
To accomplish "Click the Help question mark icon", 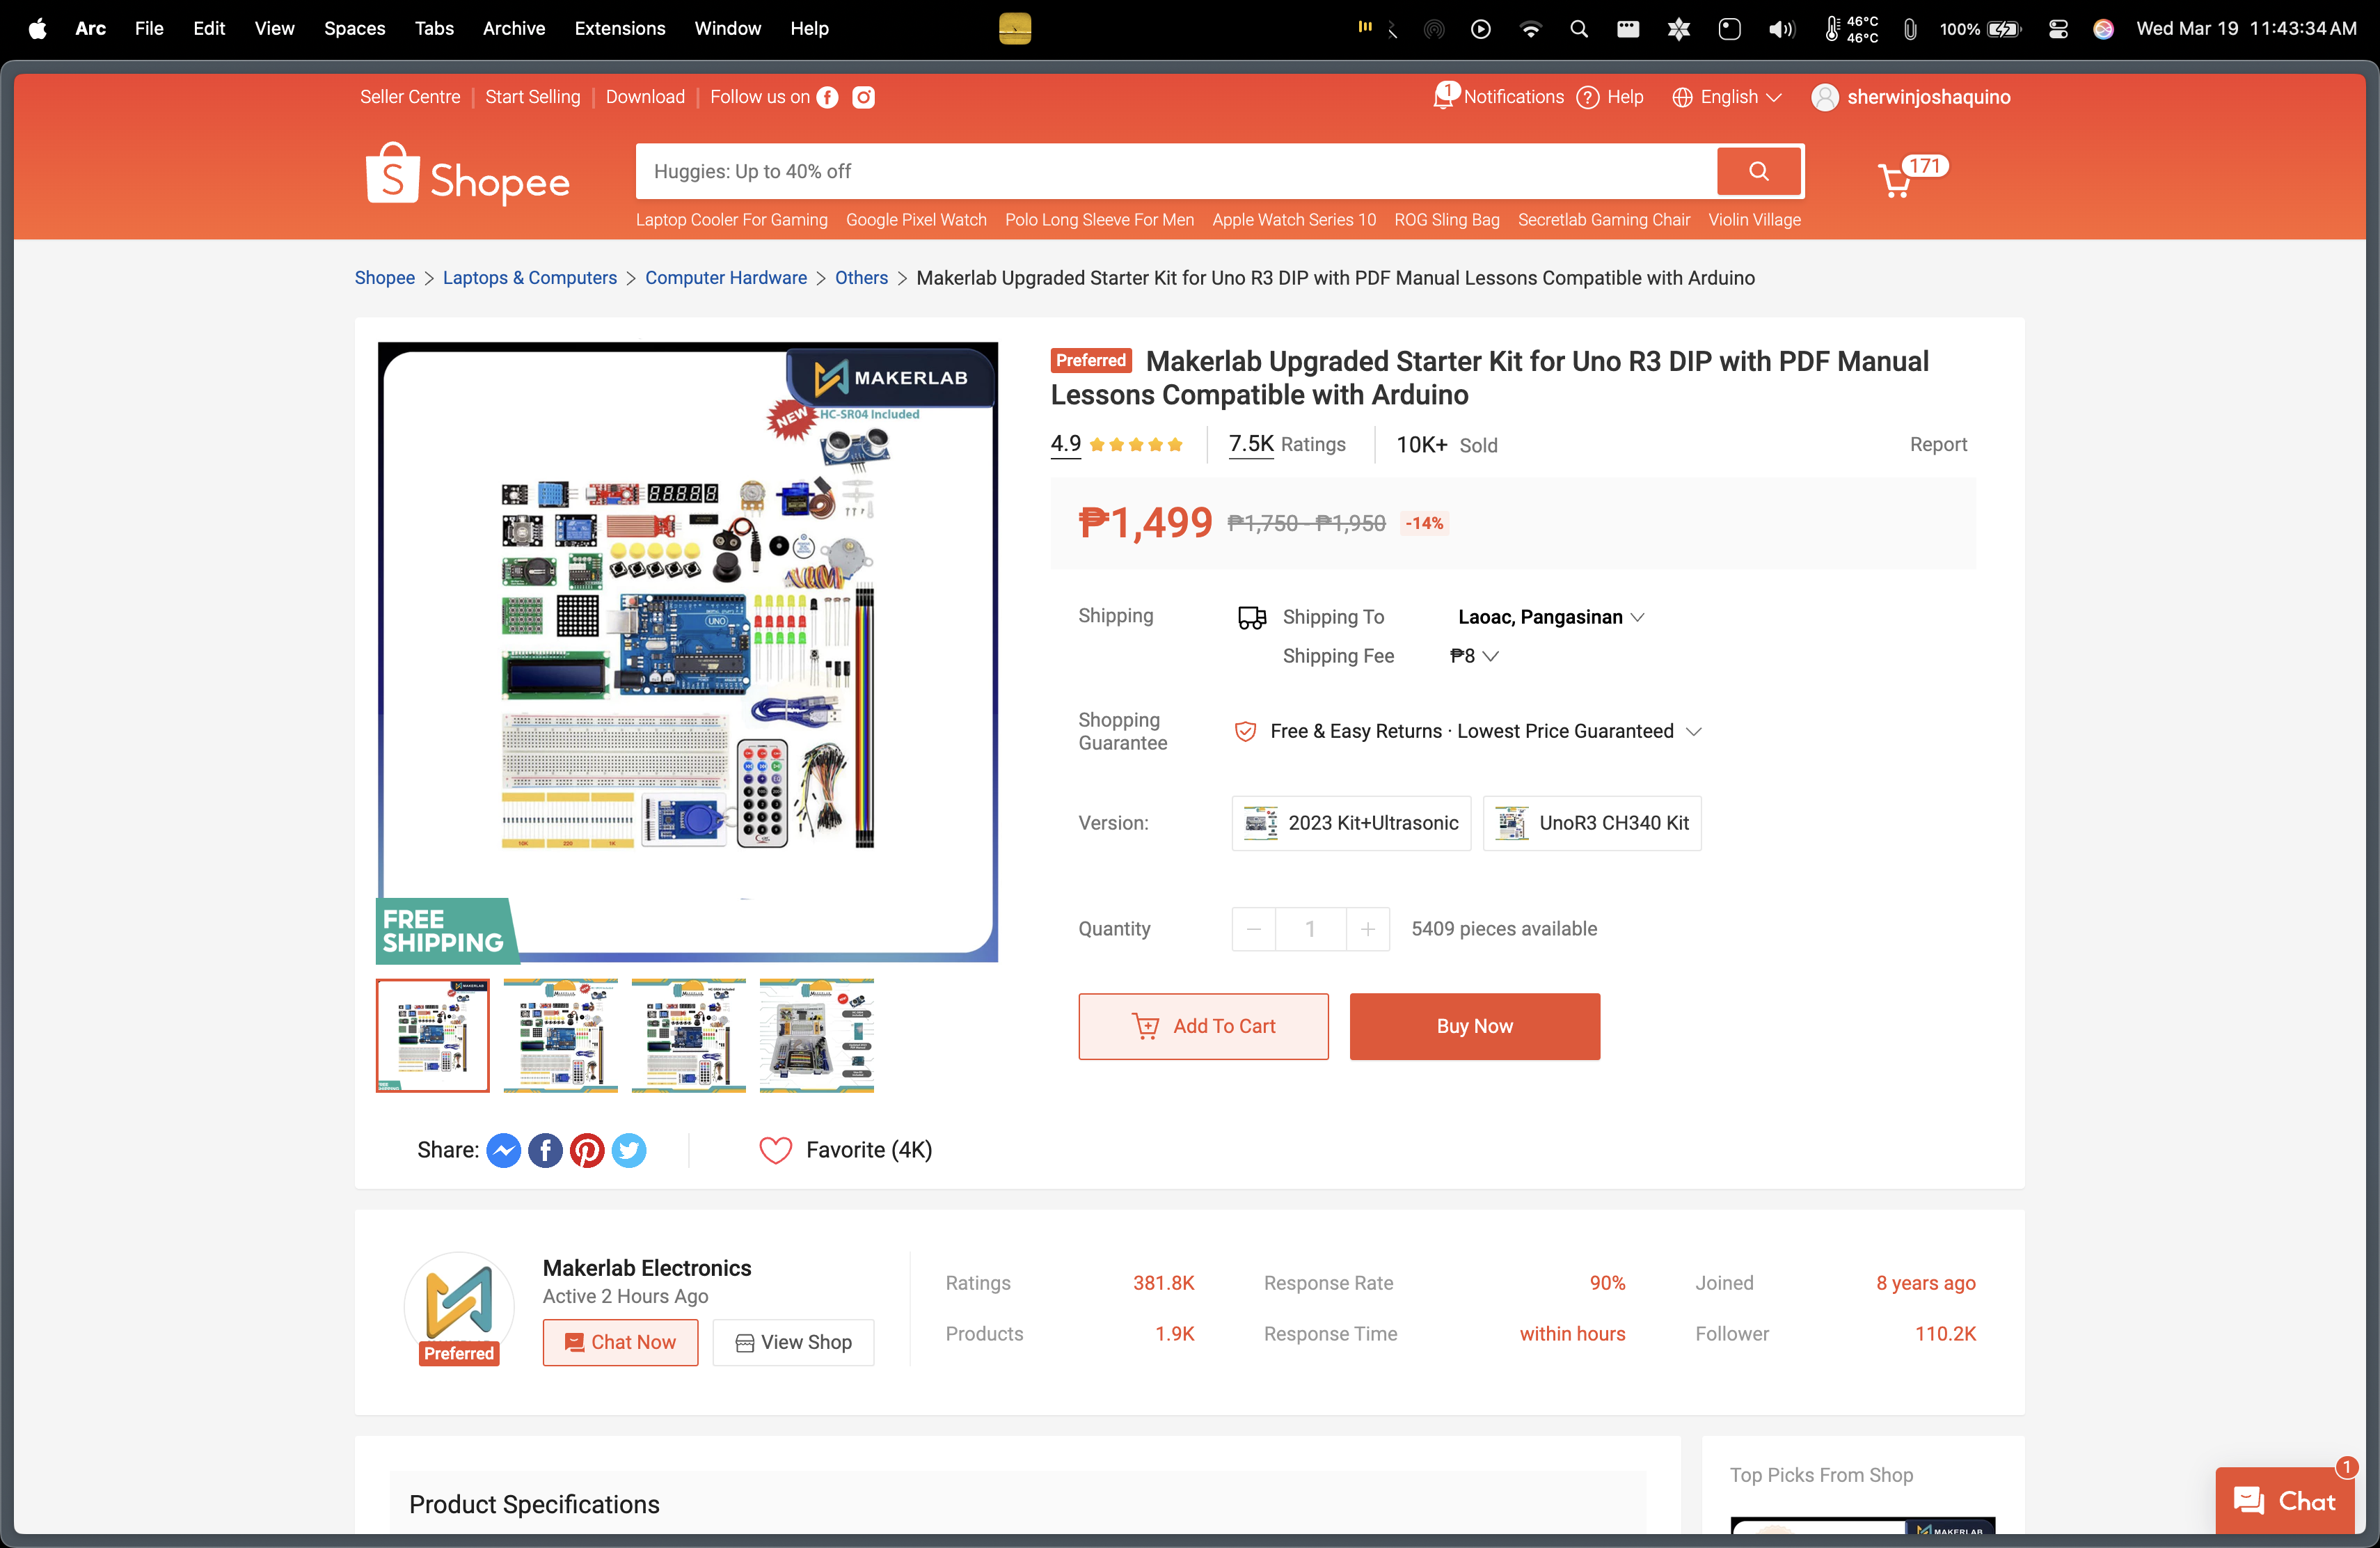I will click(1587, 97).
